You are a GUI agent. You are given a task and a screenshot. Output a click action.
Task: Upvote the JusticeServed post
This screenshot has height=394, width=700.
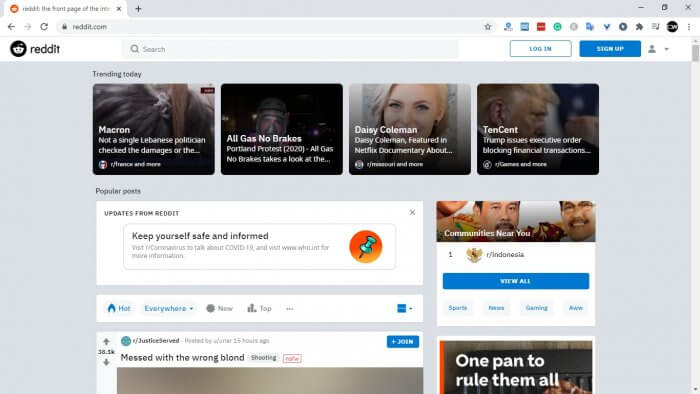coord(106,341)
